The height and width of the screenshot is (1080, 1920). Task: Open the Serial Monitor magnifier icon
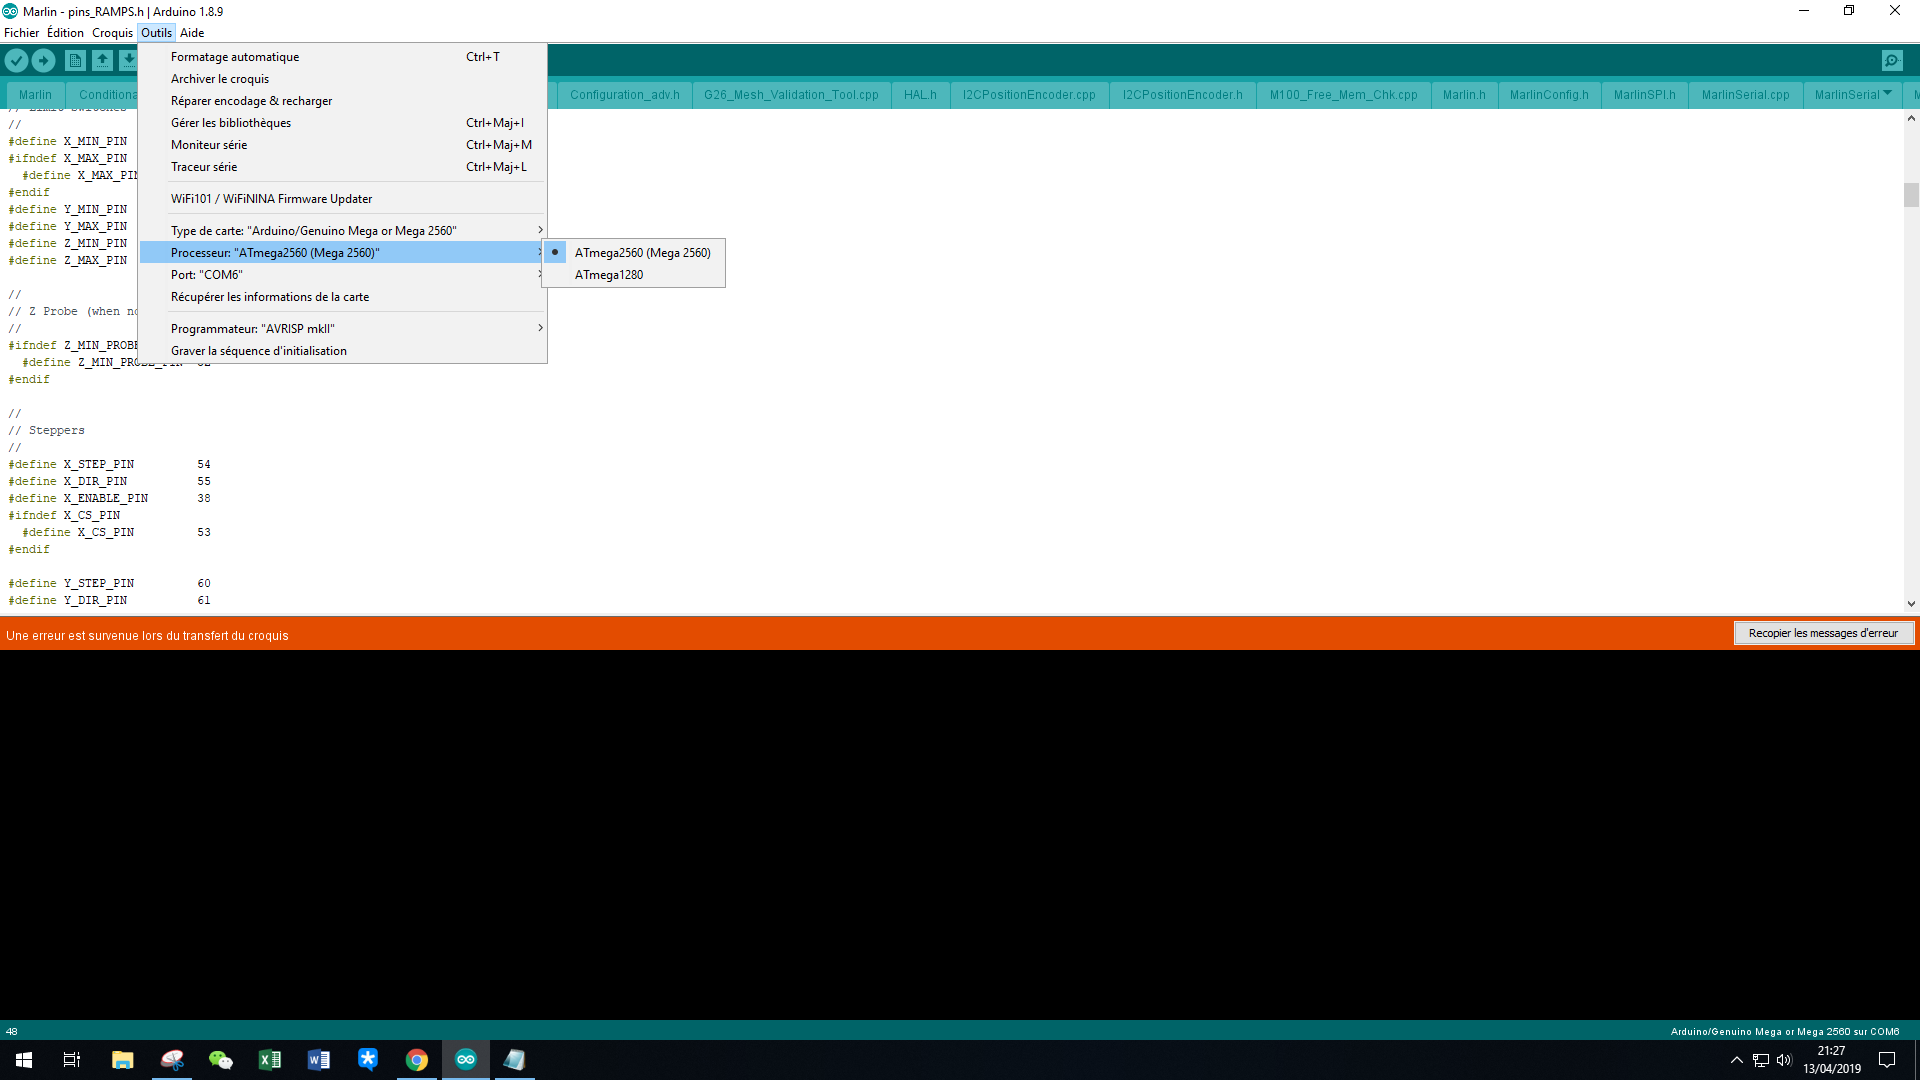point(1892,61)
